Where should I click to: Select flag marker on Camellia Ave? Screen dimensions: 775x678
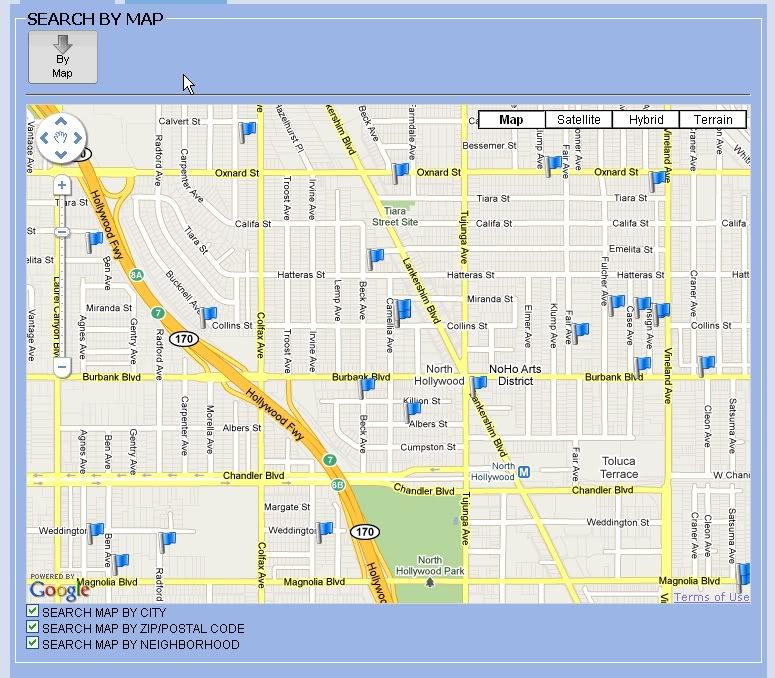pos(402,311)
